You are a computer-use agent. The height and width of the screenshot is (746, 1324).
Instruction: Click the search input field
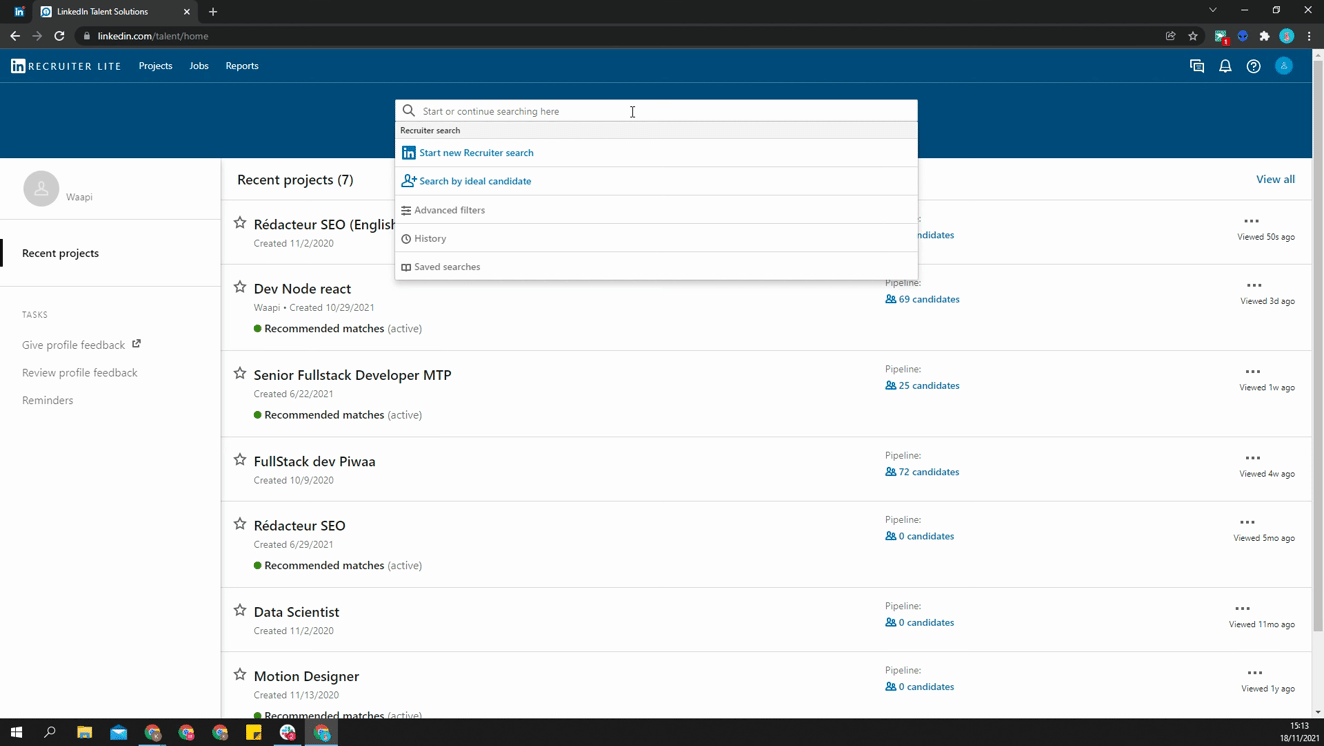[x=656, y=111]
